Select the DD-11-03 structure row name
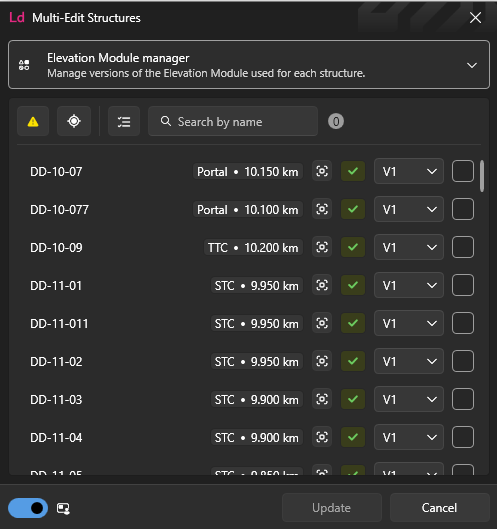497x529 pixels. coord(56,400)
